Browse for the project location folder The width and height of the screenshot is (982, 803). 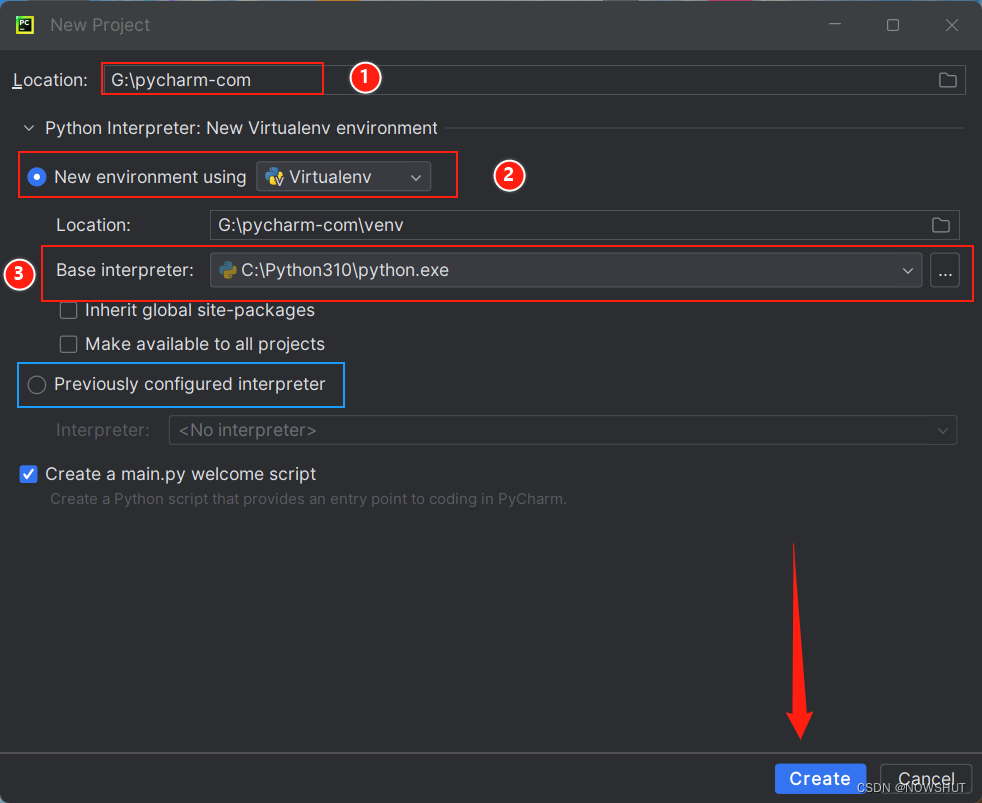[x=948, y=80]
